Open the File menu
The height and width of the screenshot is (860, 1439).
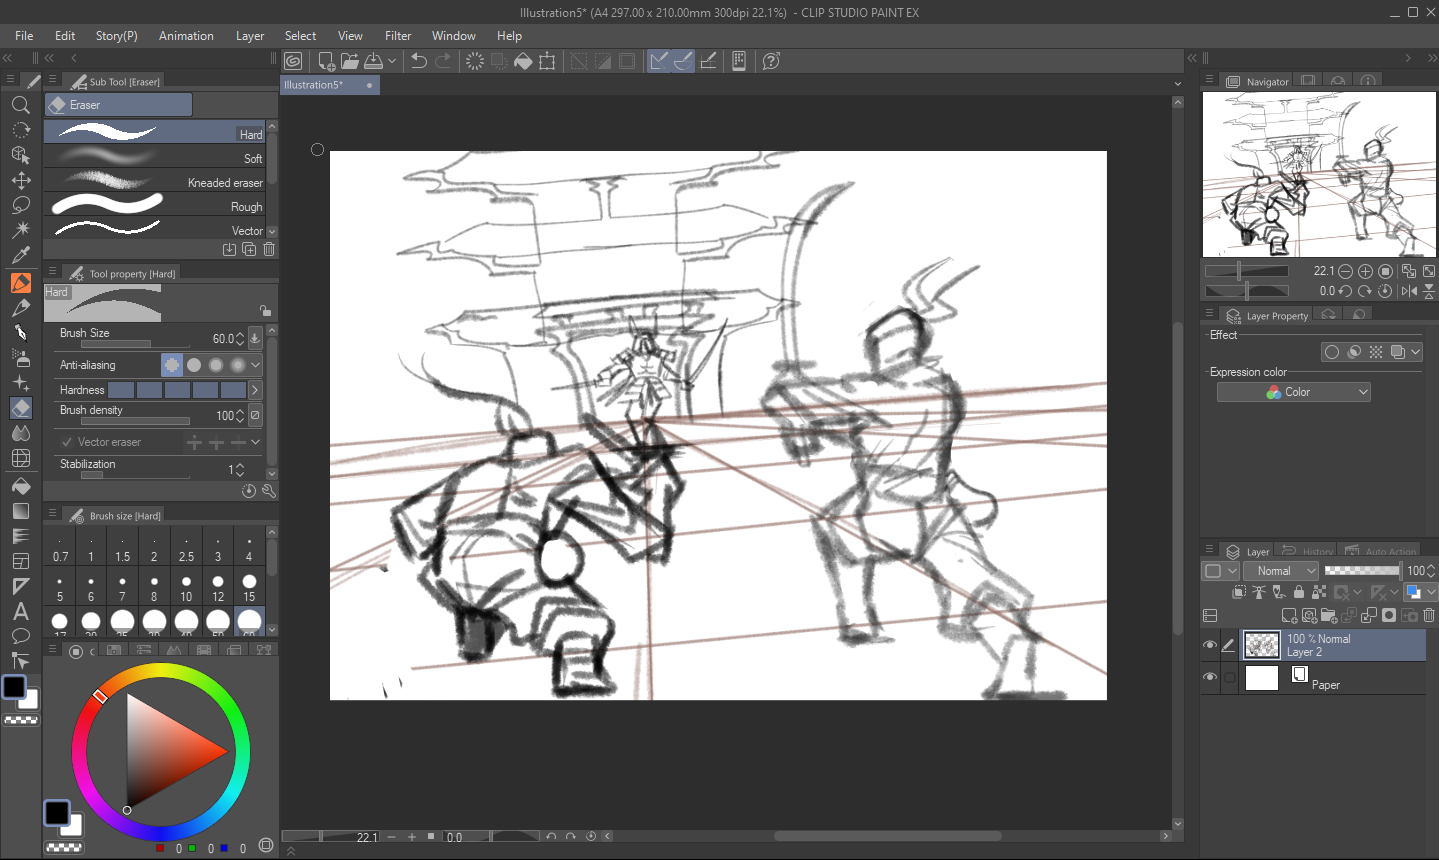click(24, 36)
